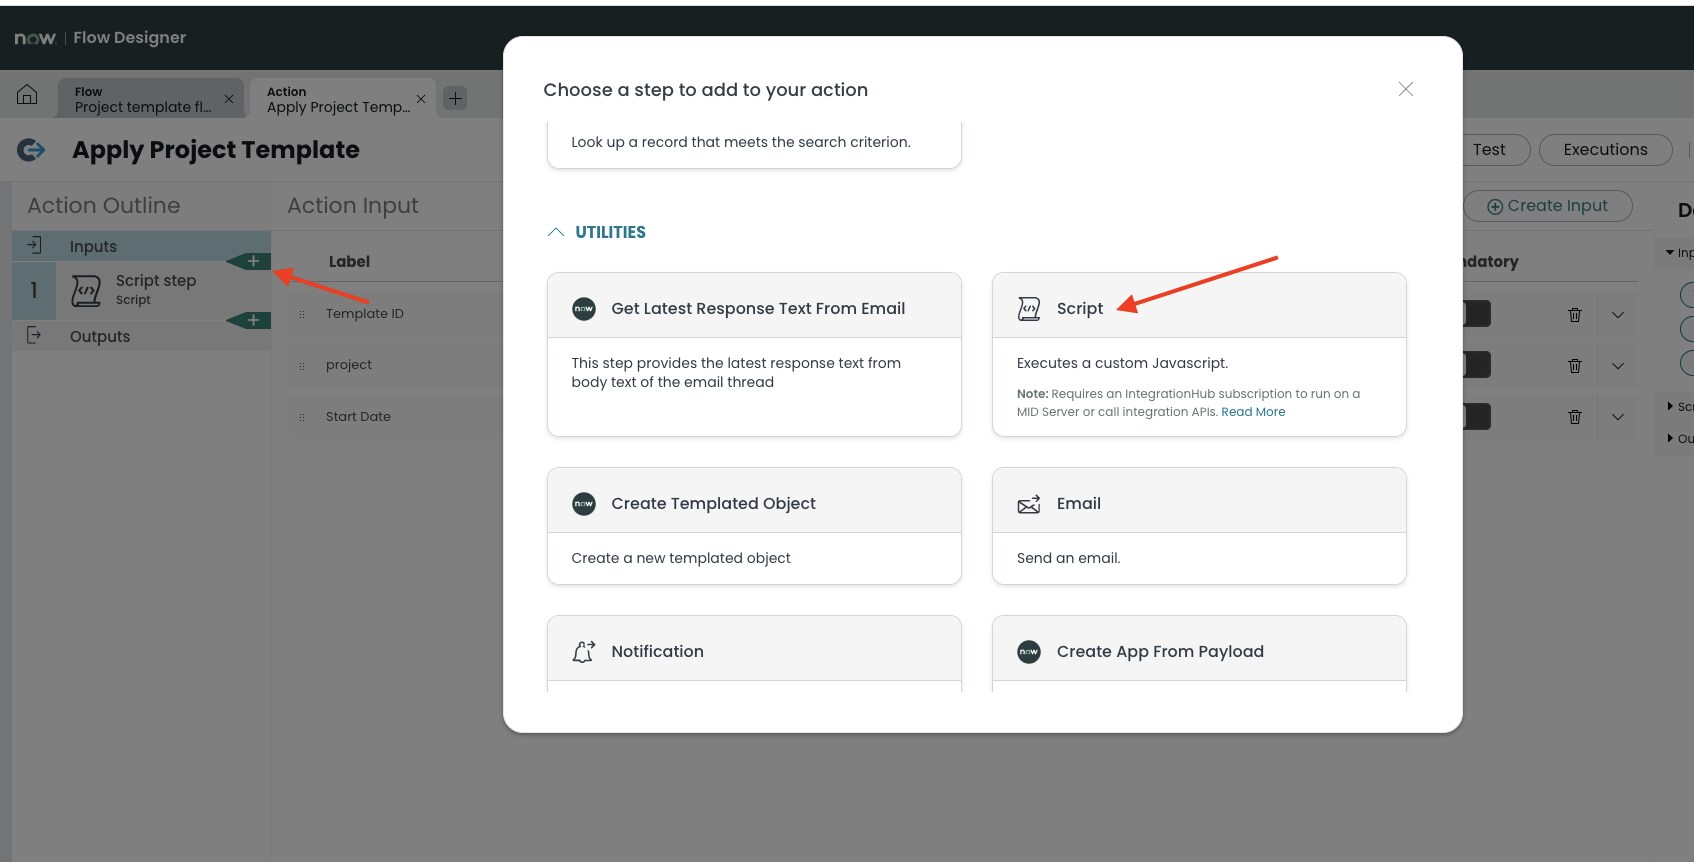
Task: Toggle the mandatory switch for Template ID
Action: [x=1478, y=313]
